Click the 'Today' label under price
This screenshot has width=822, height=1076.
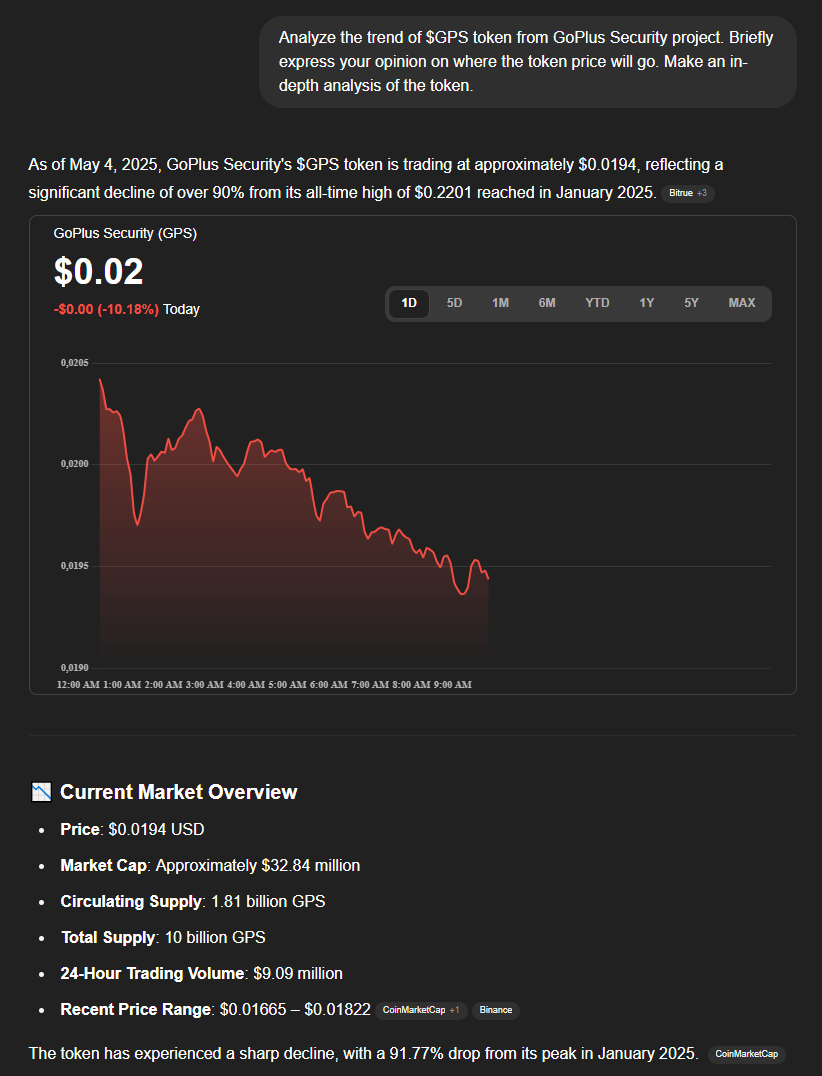pyautogui.click(x=181, y=309)
